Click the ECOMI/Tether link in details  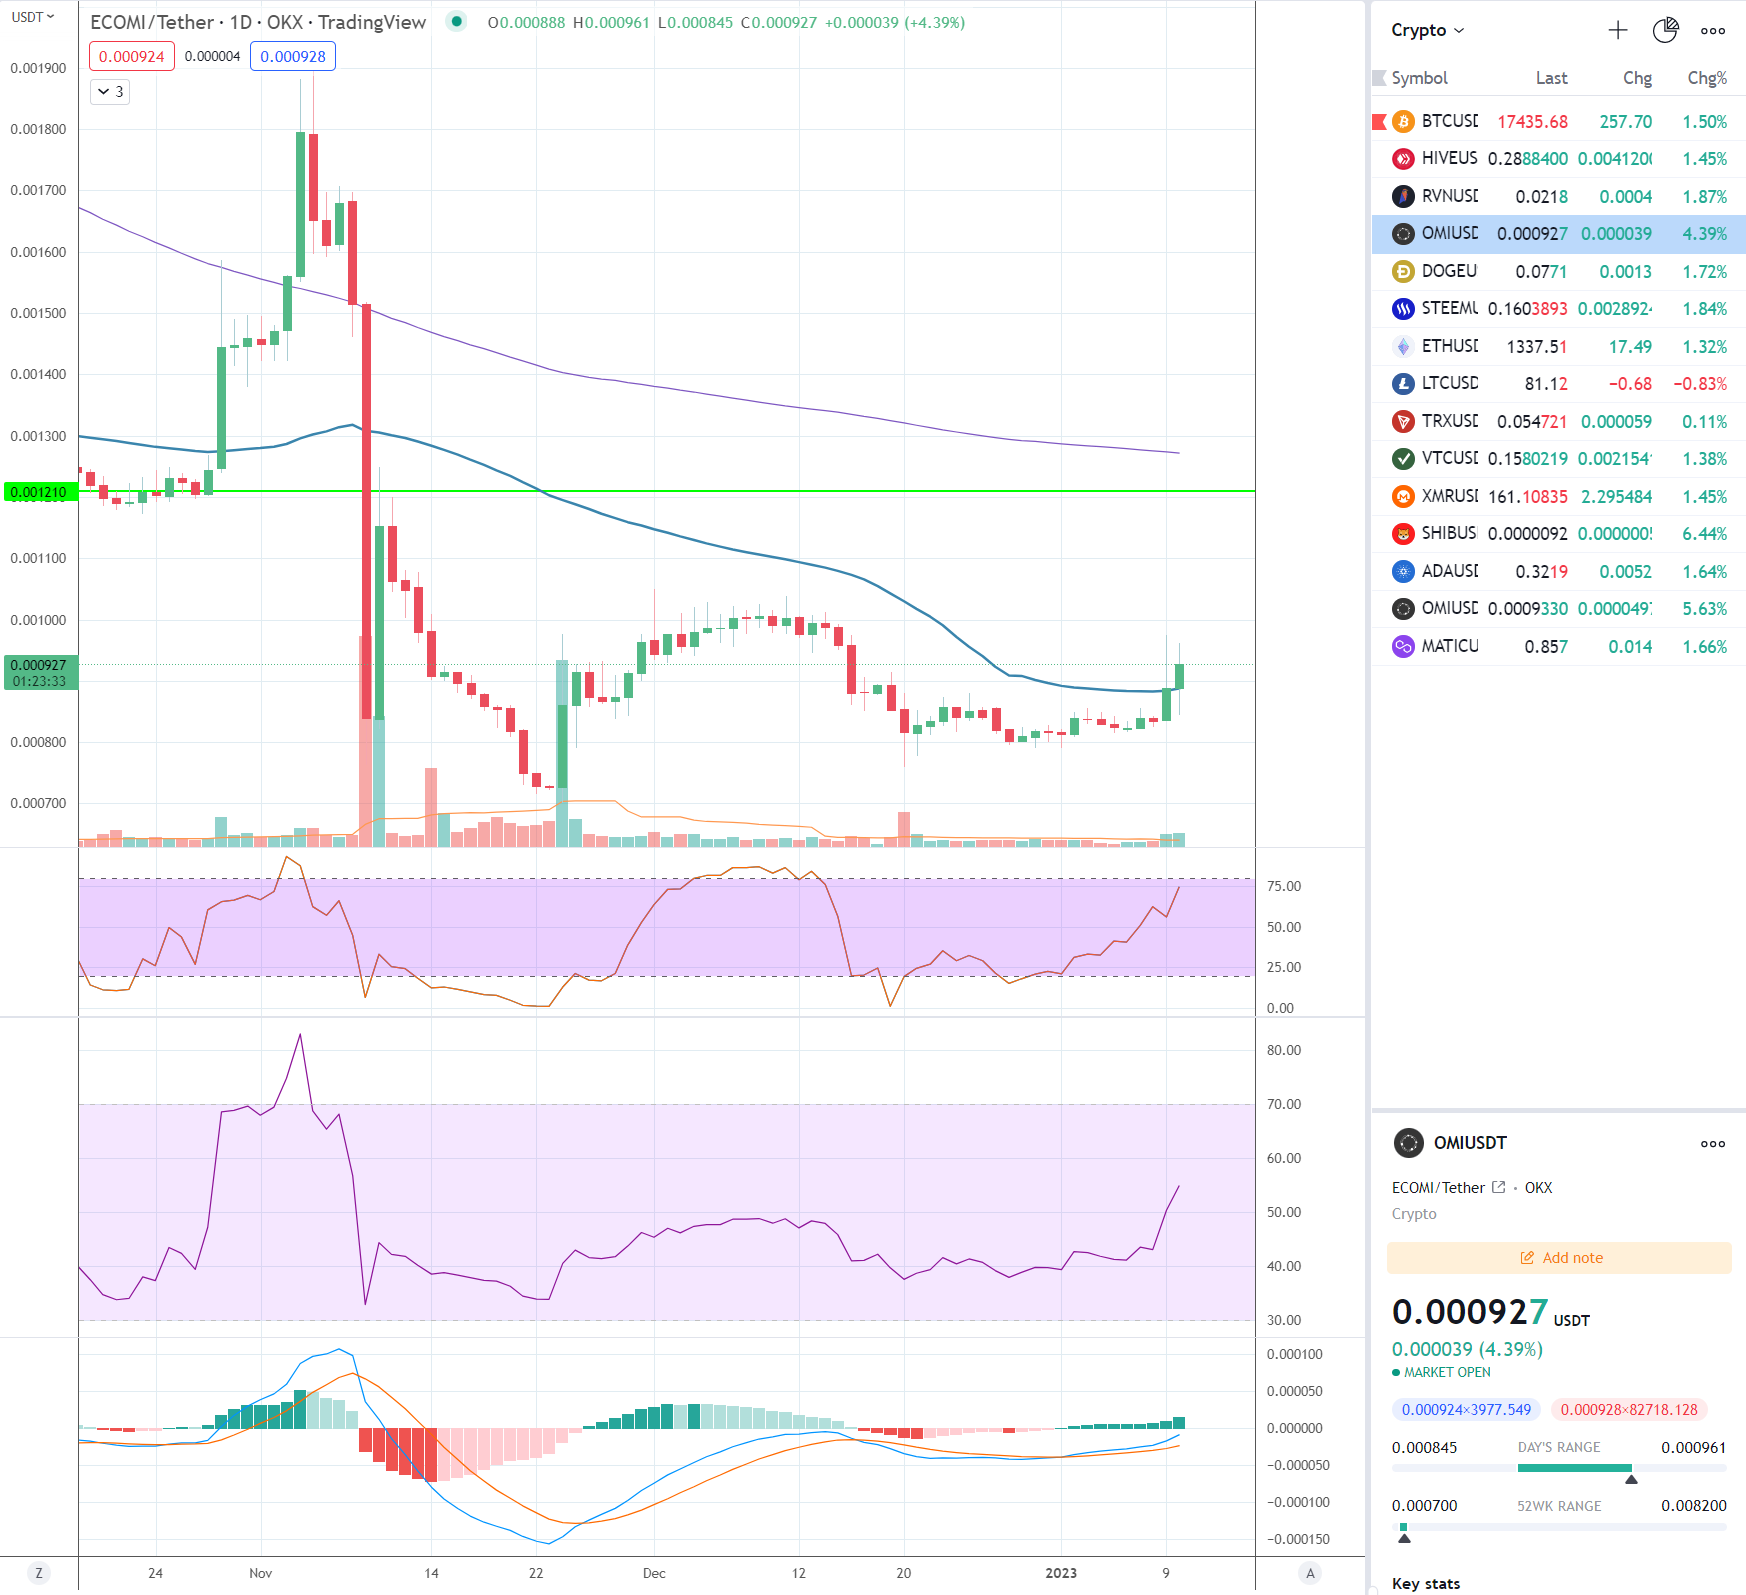1438,1187
